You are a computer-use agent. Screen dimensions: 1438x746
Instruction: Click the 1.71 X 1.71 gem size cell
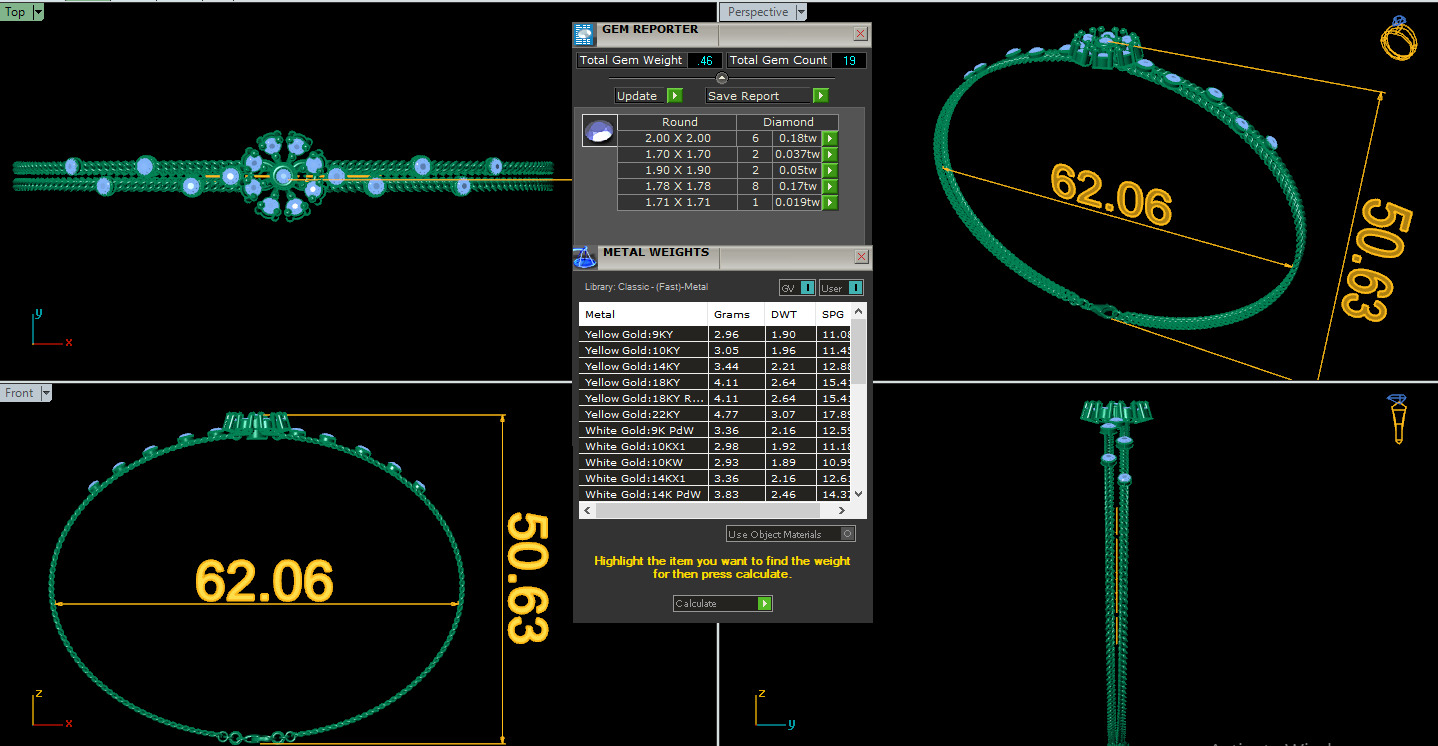click(677, 202)
